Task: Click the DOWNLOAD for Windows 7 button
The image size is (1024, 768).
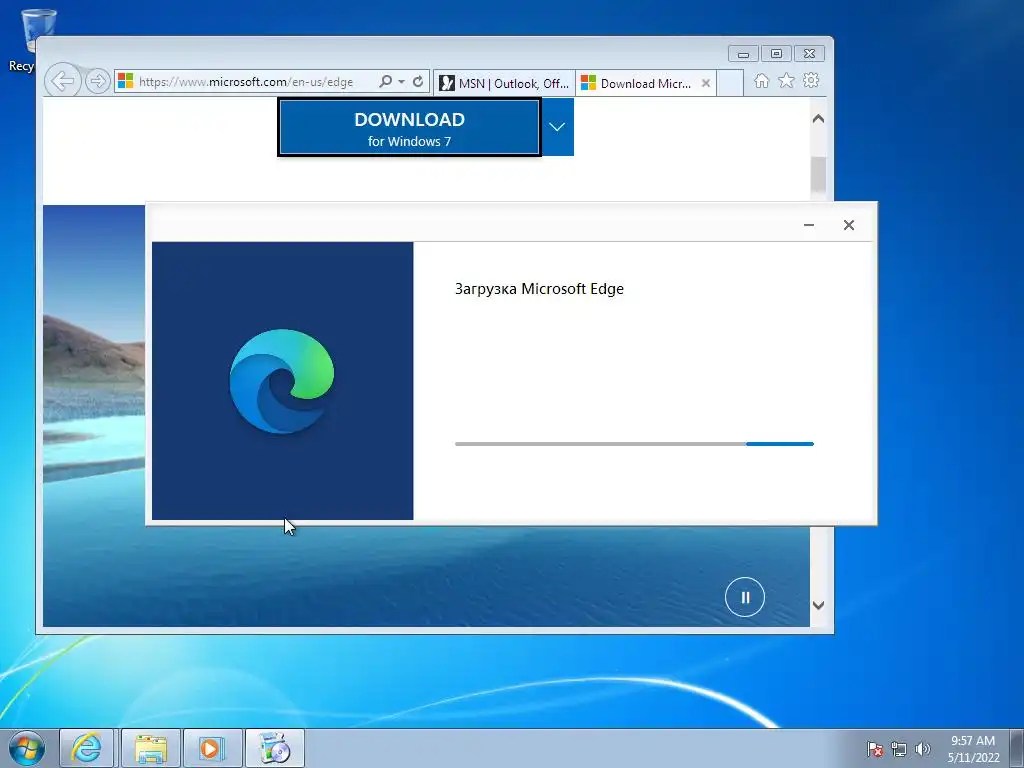Action: point(409,127)
